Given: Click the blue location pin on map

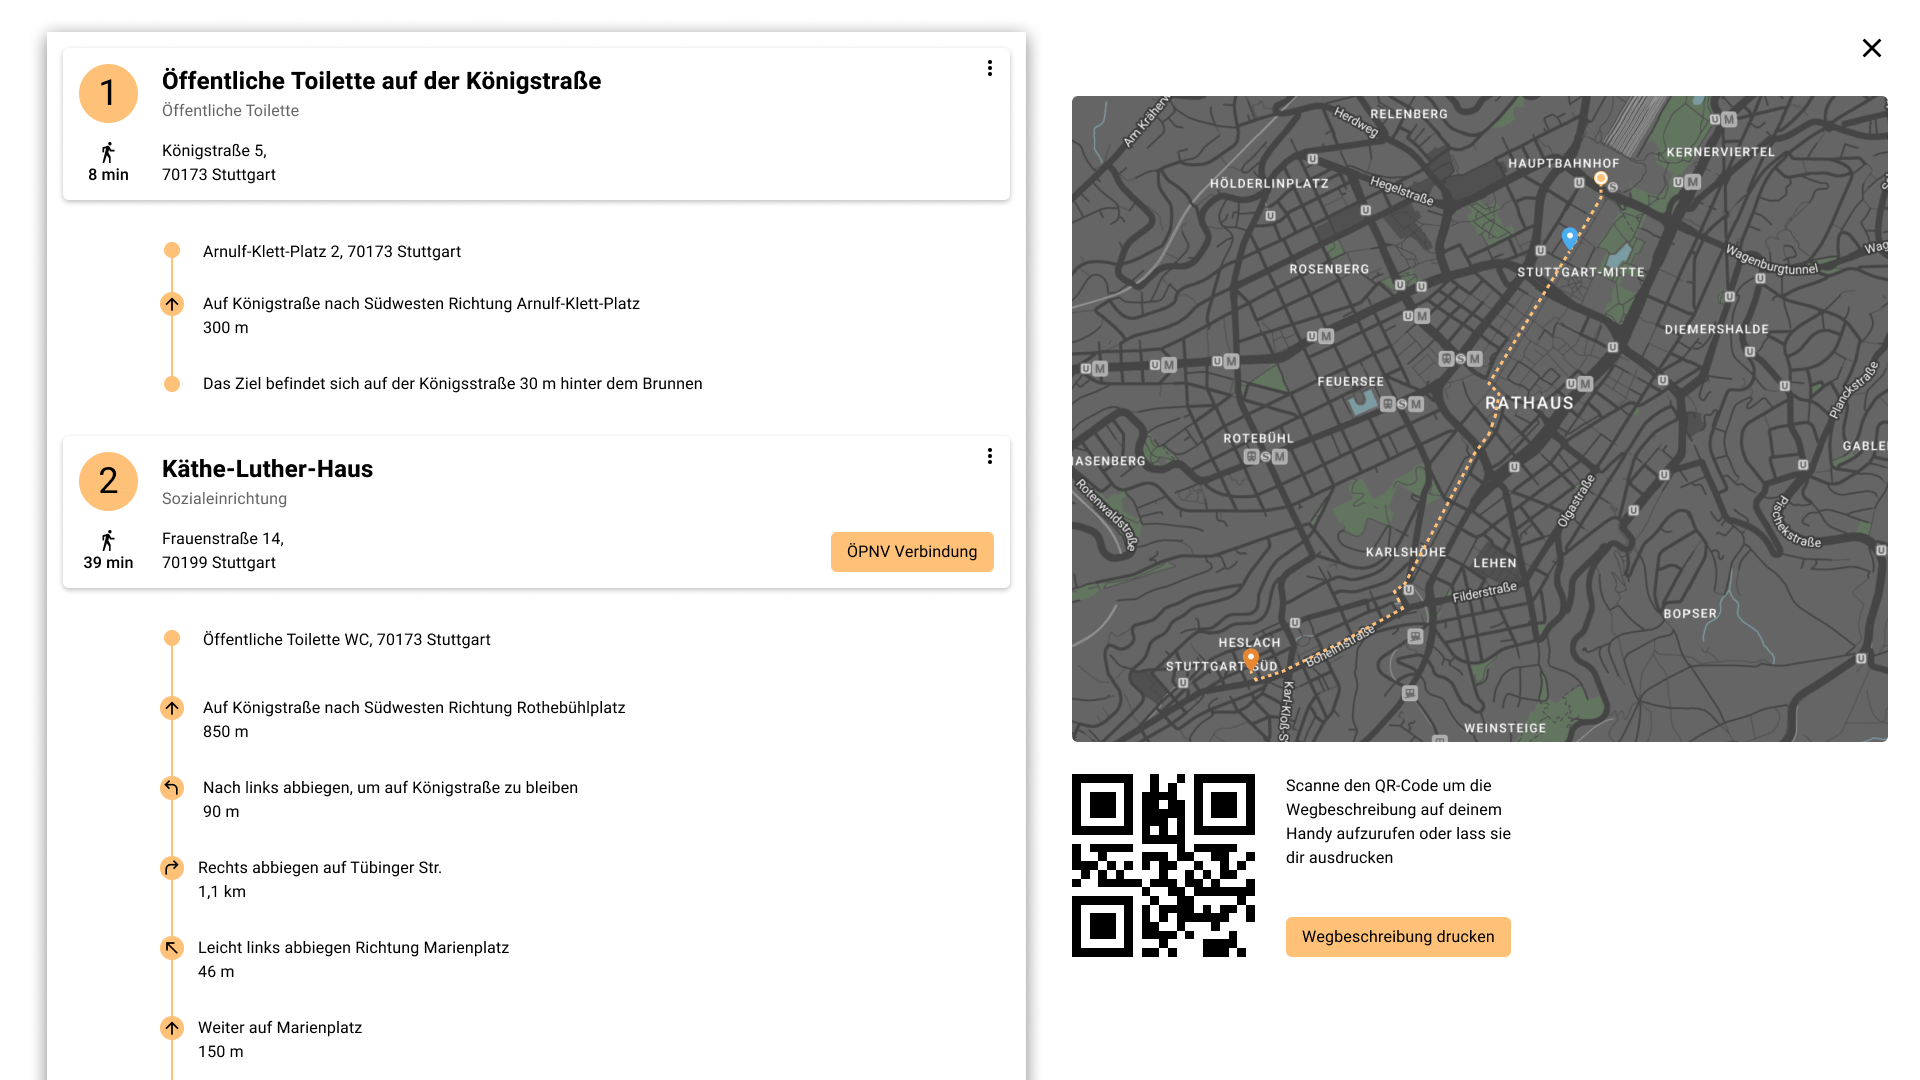Looking at the screenshot, I should pyautogui.click(x=1570, y=237).
